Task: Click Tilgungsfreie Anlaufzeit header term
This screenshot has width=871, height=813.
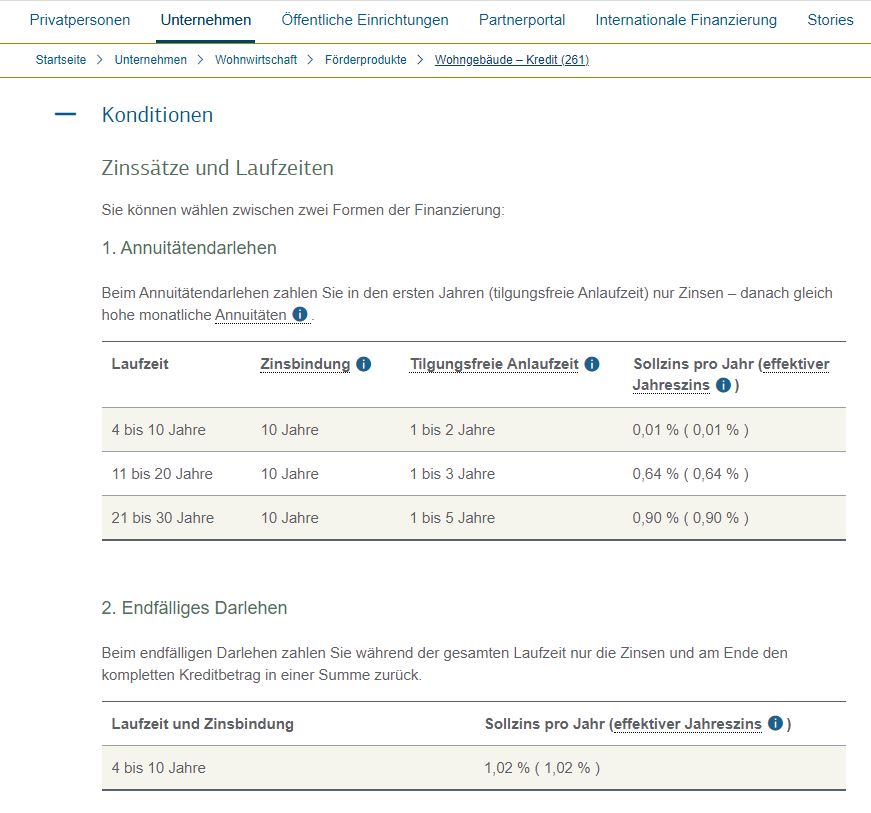Action: (x=494, y=364)
